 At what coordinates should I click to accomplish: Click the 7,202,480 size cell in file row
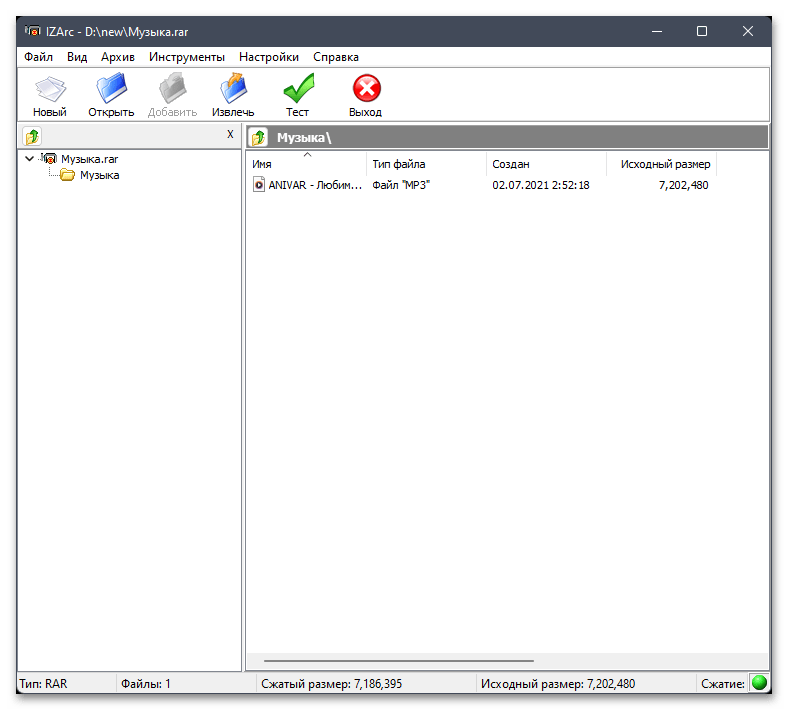(683, 185)
